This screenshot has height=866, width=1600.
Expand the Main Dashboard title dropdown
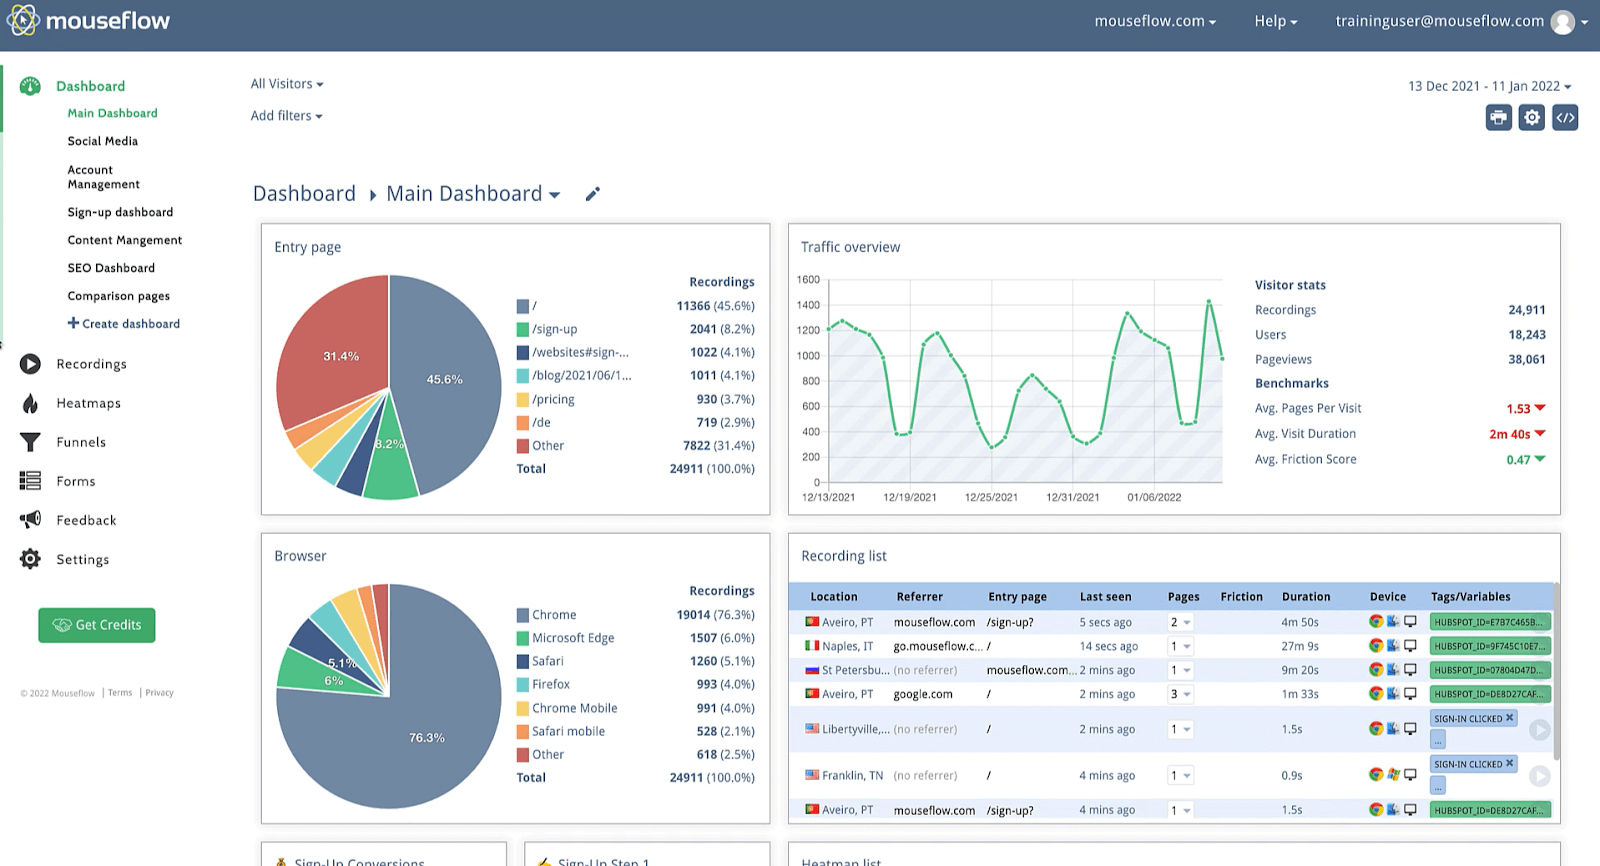click(555, 195)
